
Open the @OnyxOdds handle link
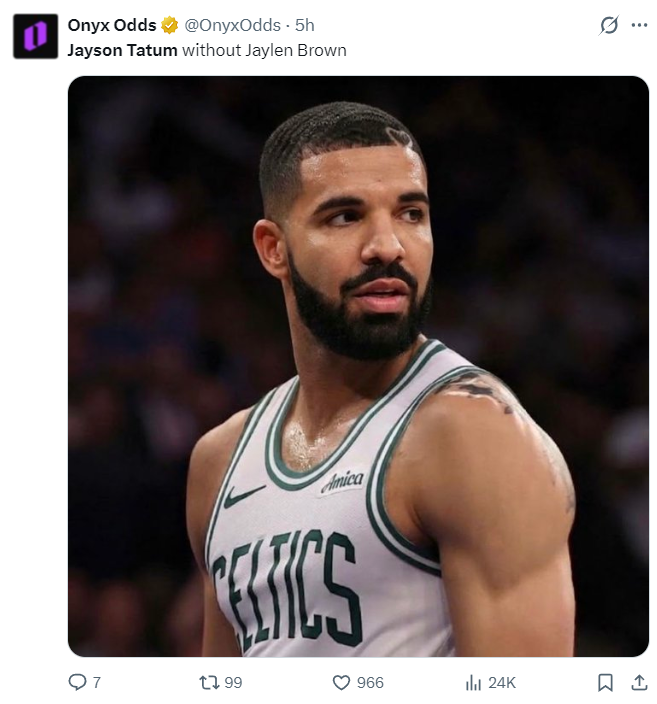pyautogui.click(x=232, y=25)
